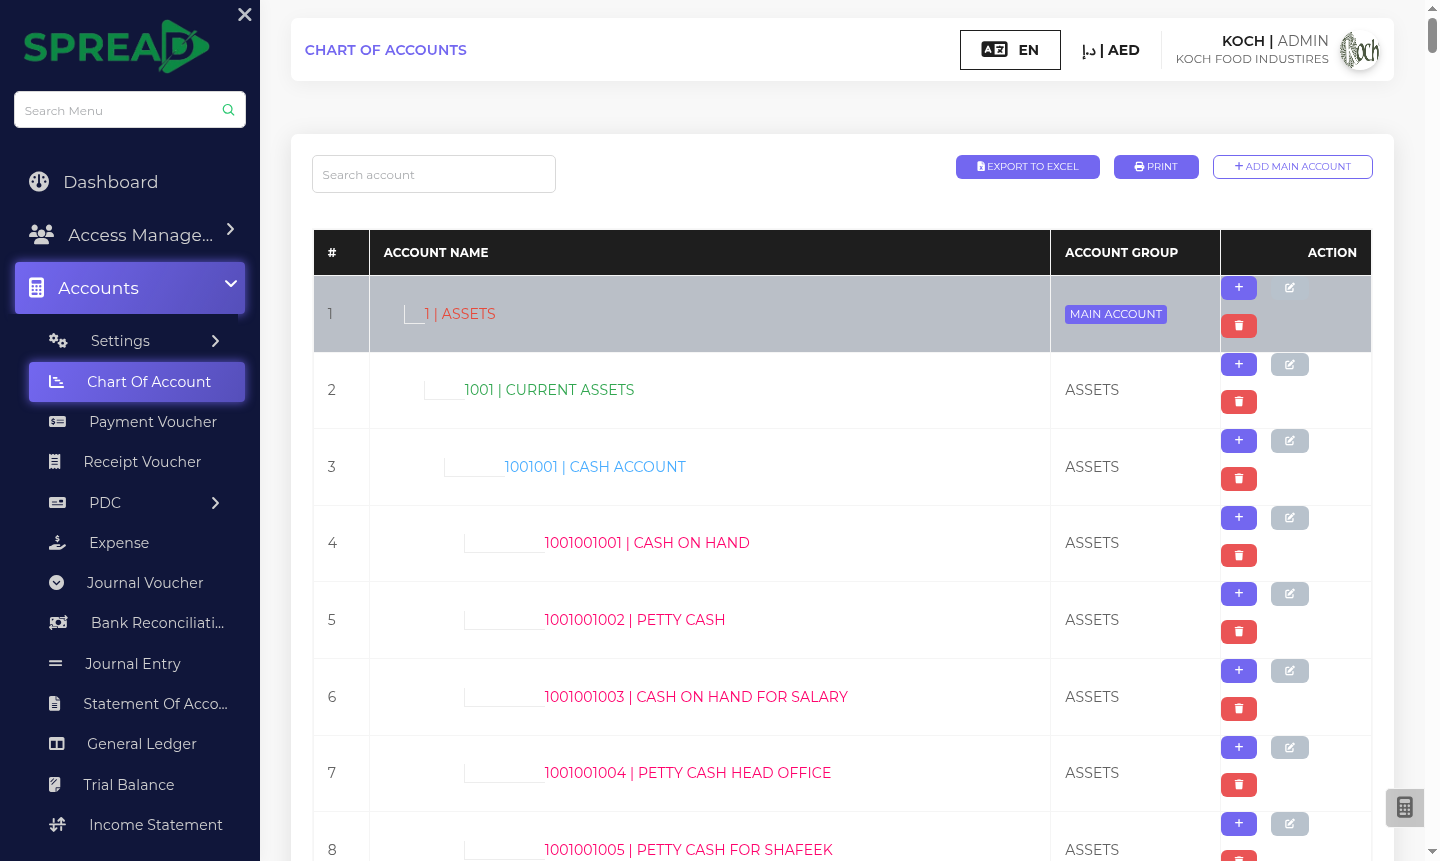1440x861 pixels.
Task: Add sub-account under PETTY CASH
Action: (1239, 594)
